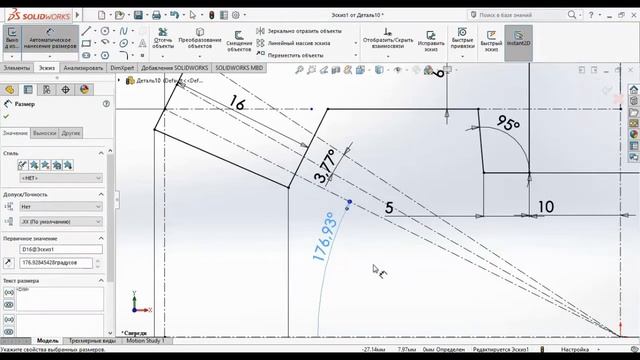This screenshot has width=640, height=360.
Task: Select the Circle sketch tool
Action: tap(105, 31)
